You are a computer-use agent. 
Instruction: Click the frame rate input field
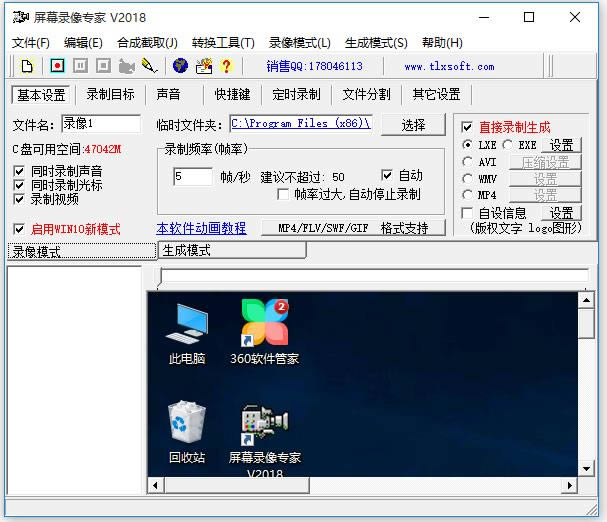[192, 177]
